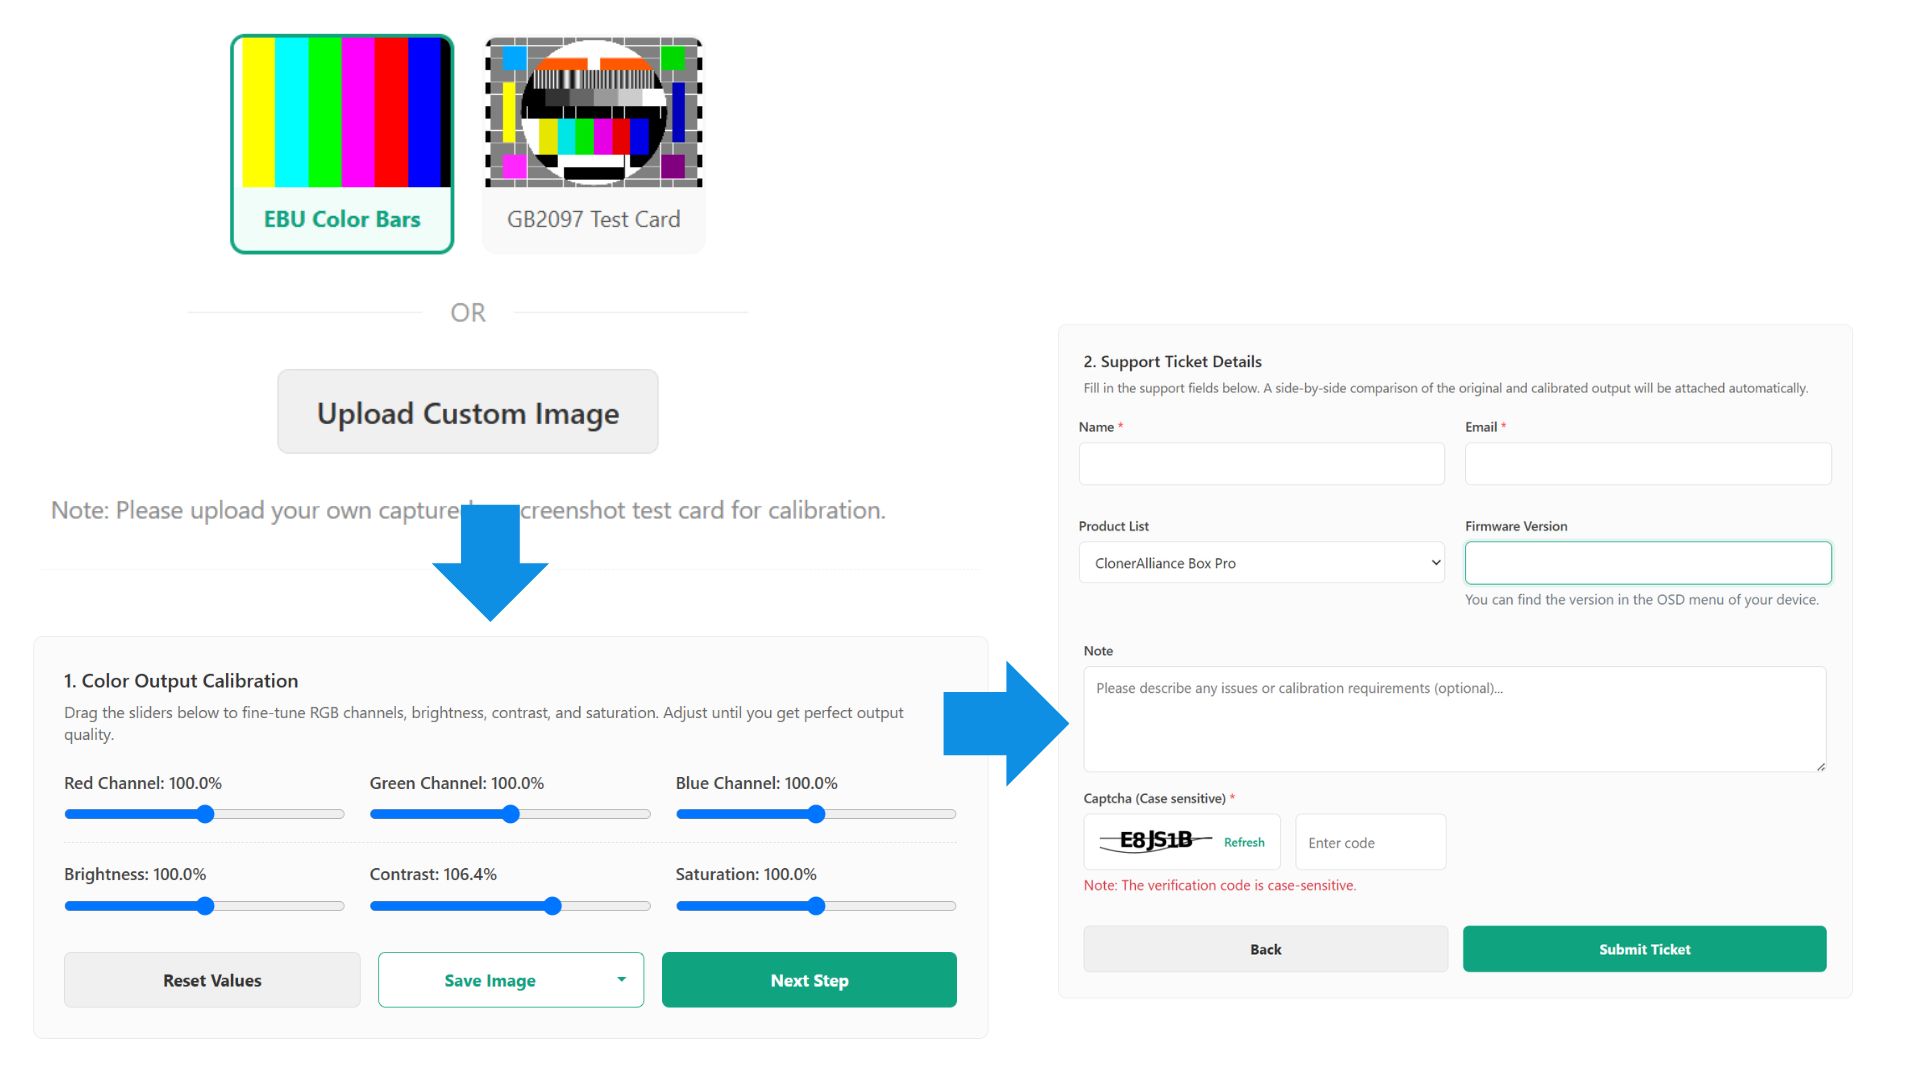Screen dimensions: 1920x1080
Task: Adjust the Brightness slider
Action: click(x=204, y=906)
